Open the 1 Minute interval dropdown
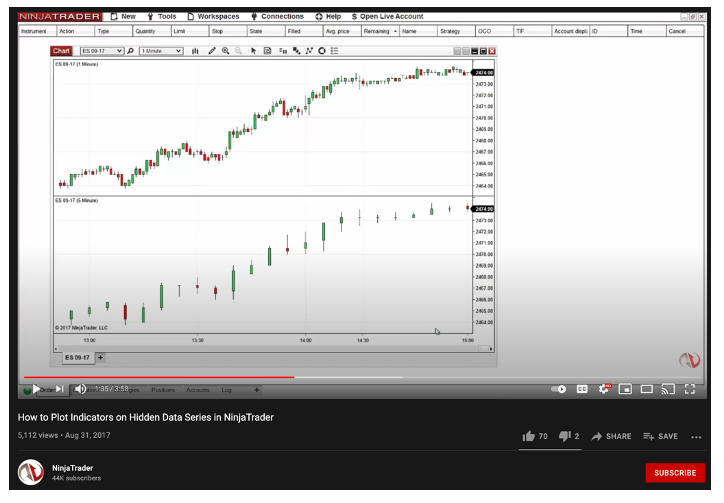724x503 pixels. (x=161, y=51)
